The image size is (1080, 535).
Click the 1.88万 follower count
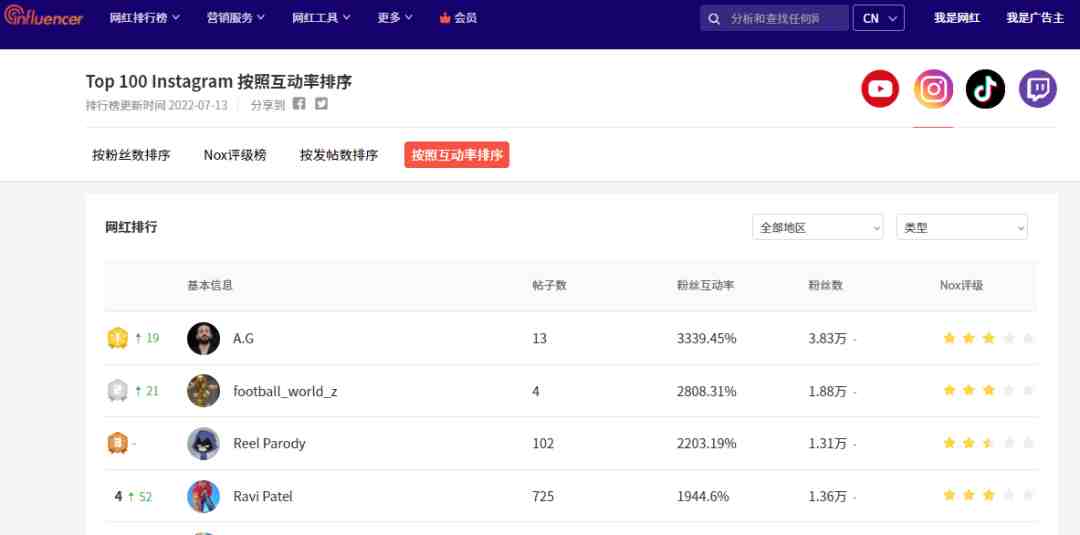[827, 391]
